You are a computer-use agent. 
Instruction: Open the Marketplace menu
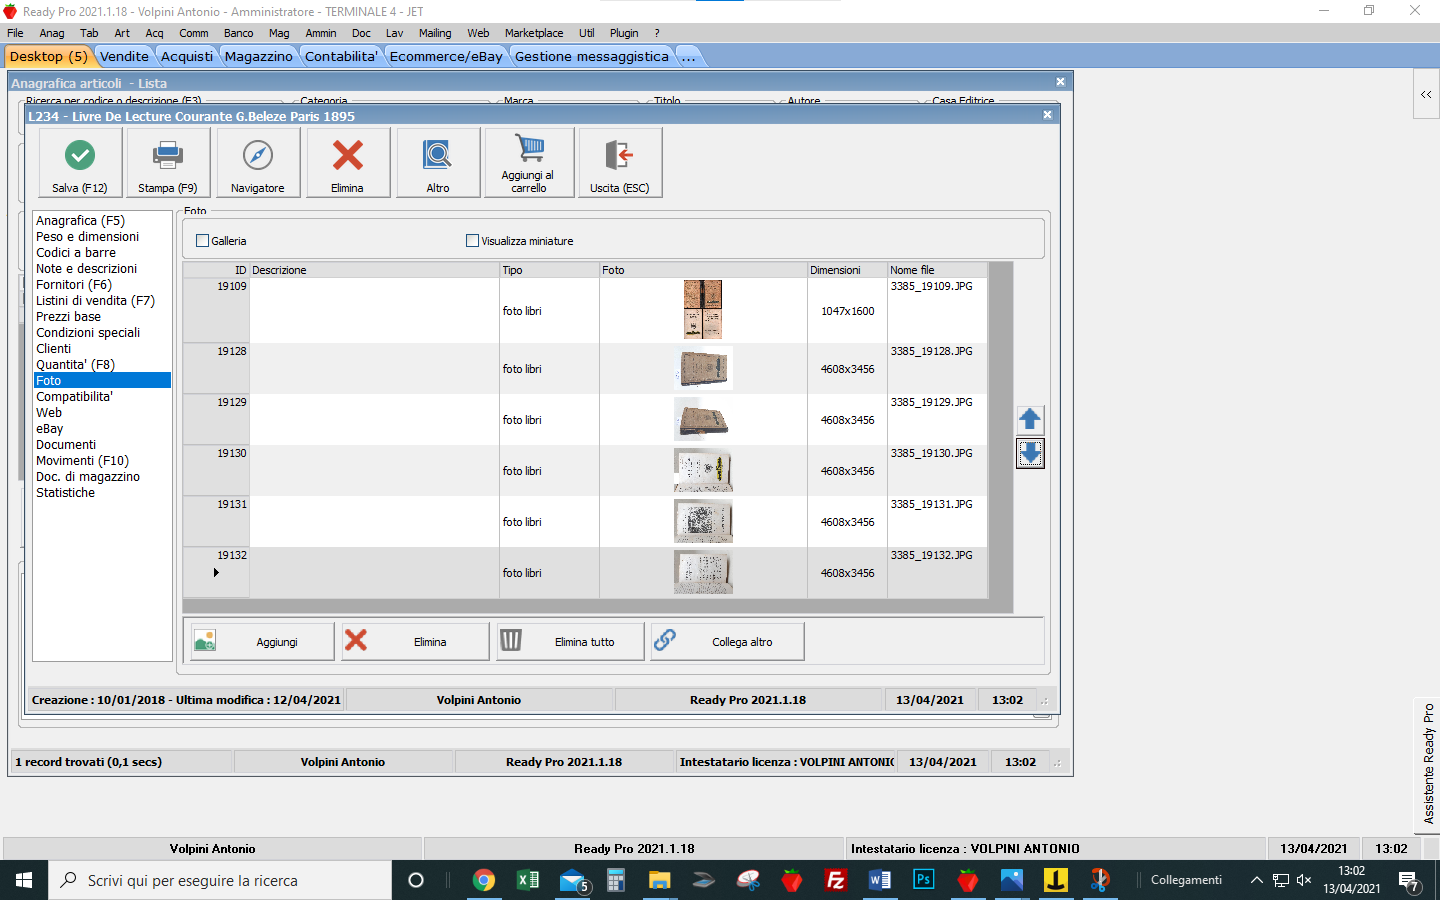tap(534, 33)
